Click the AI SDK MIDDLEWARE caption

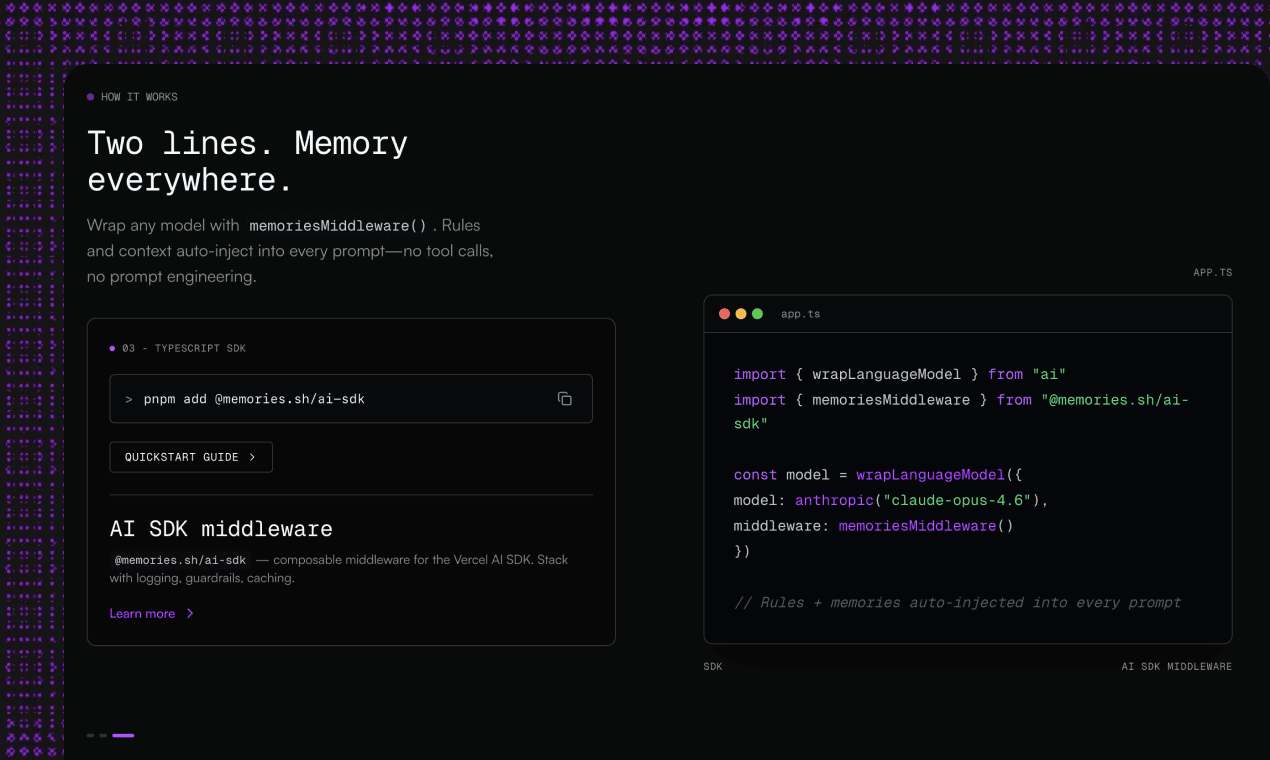(1177, 665)
